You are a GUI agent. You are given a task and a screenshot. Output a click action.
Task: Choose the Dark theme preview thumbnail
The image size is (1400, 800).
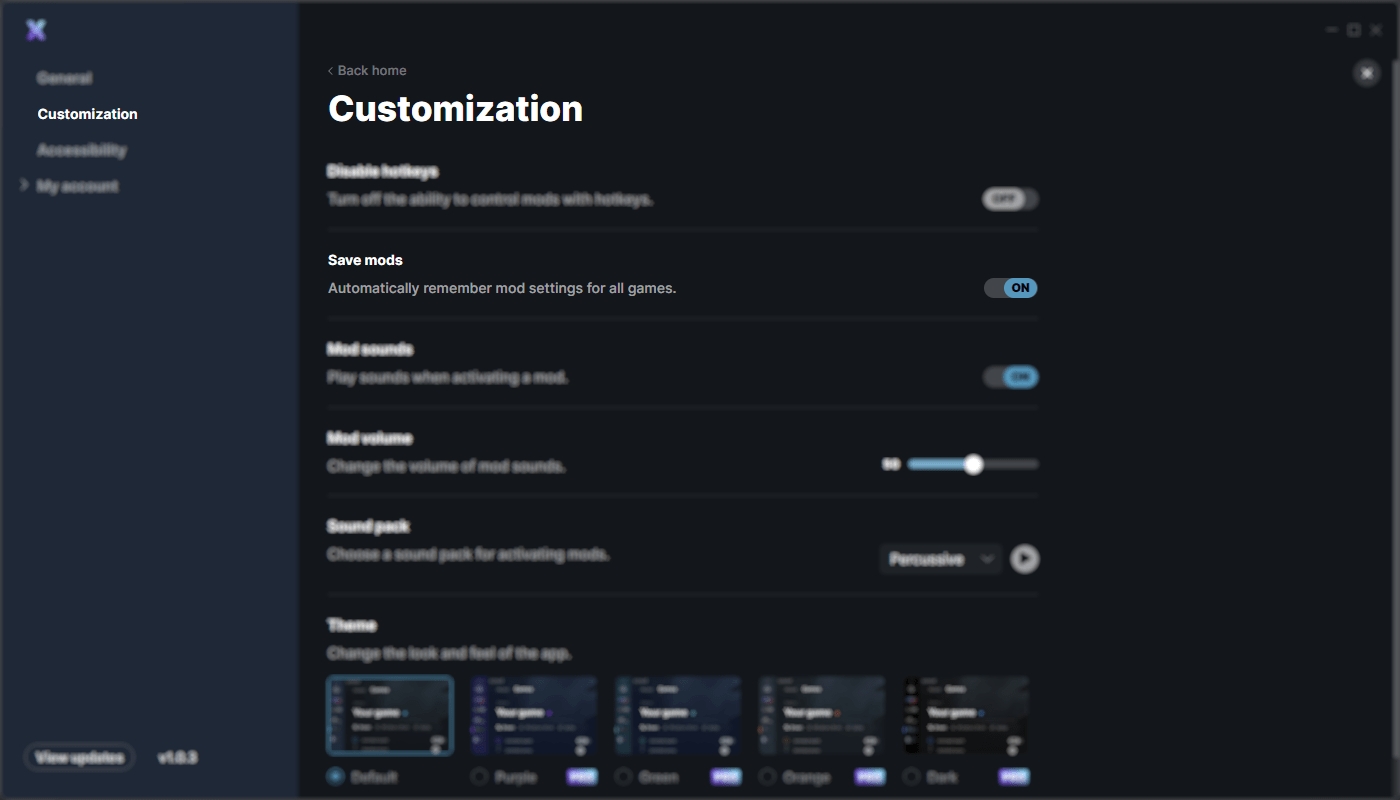(965, 715)
